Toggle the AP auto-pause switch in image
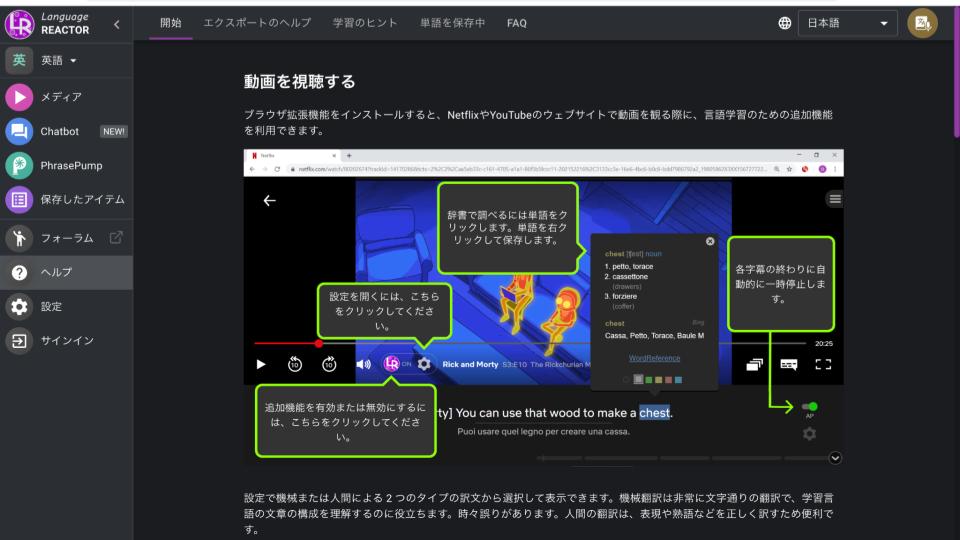 click(x=809, y=407)
